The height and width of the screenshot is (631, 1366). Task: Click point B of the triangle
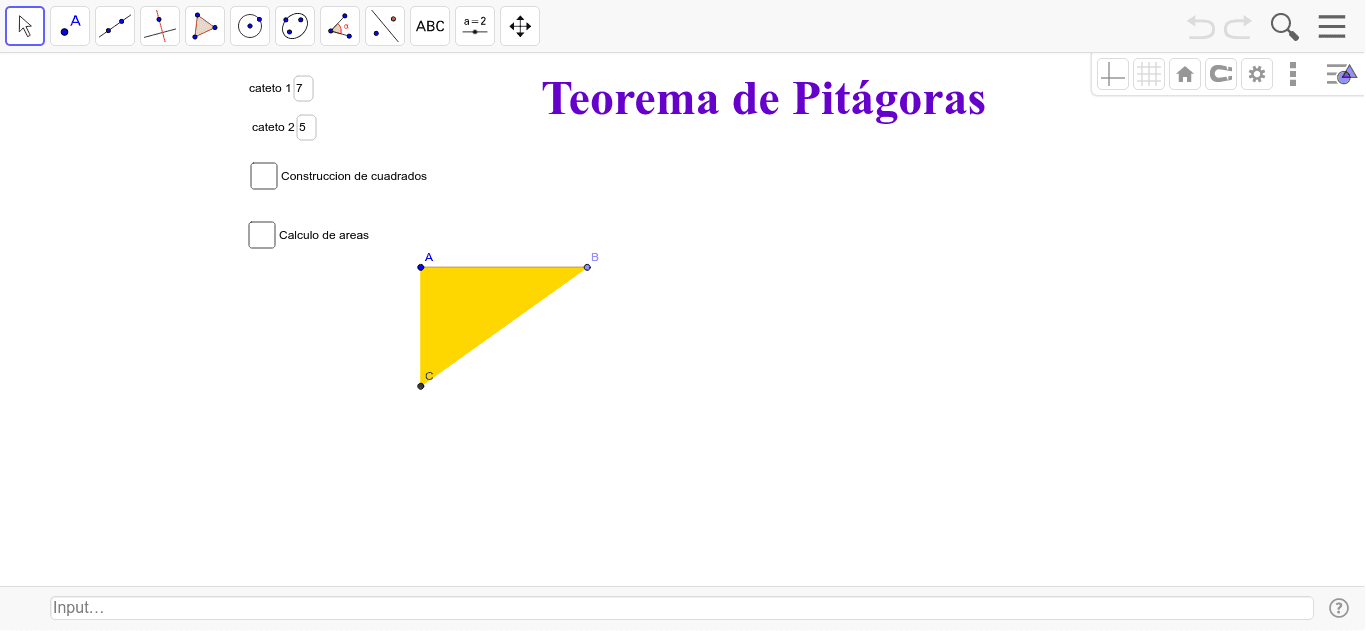587,267
